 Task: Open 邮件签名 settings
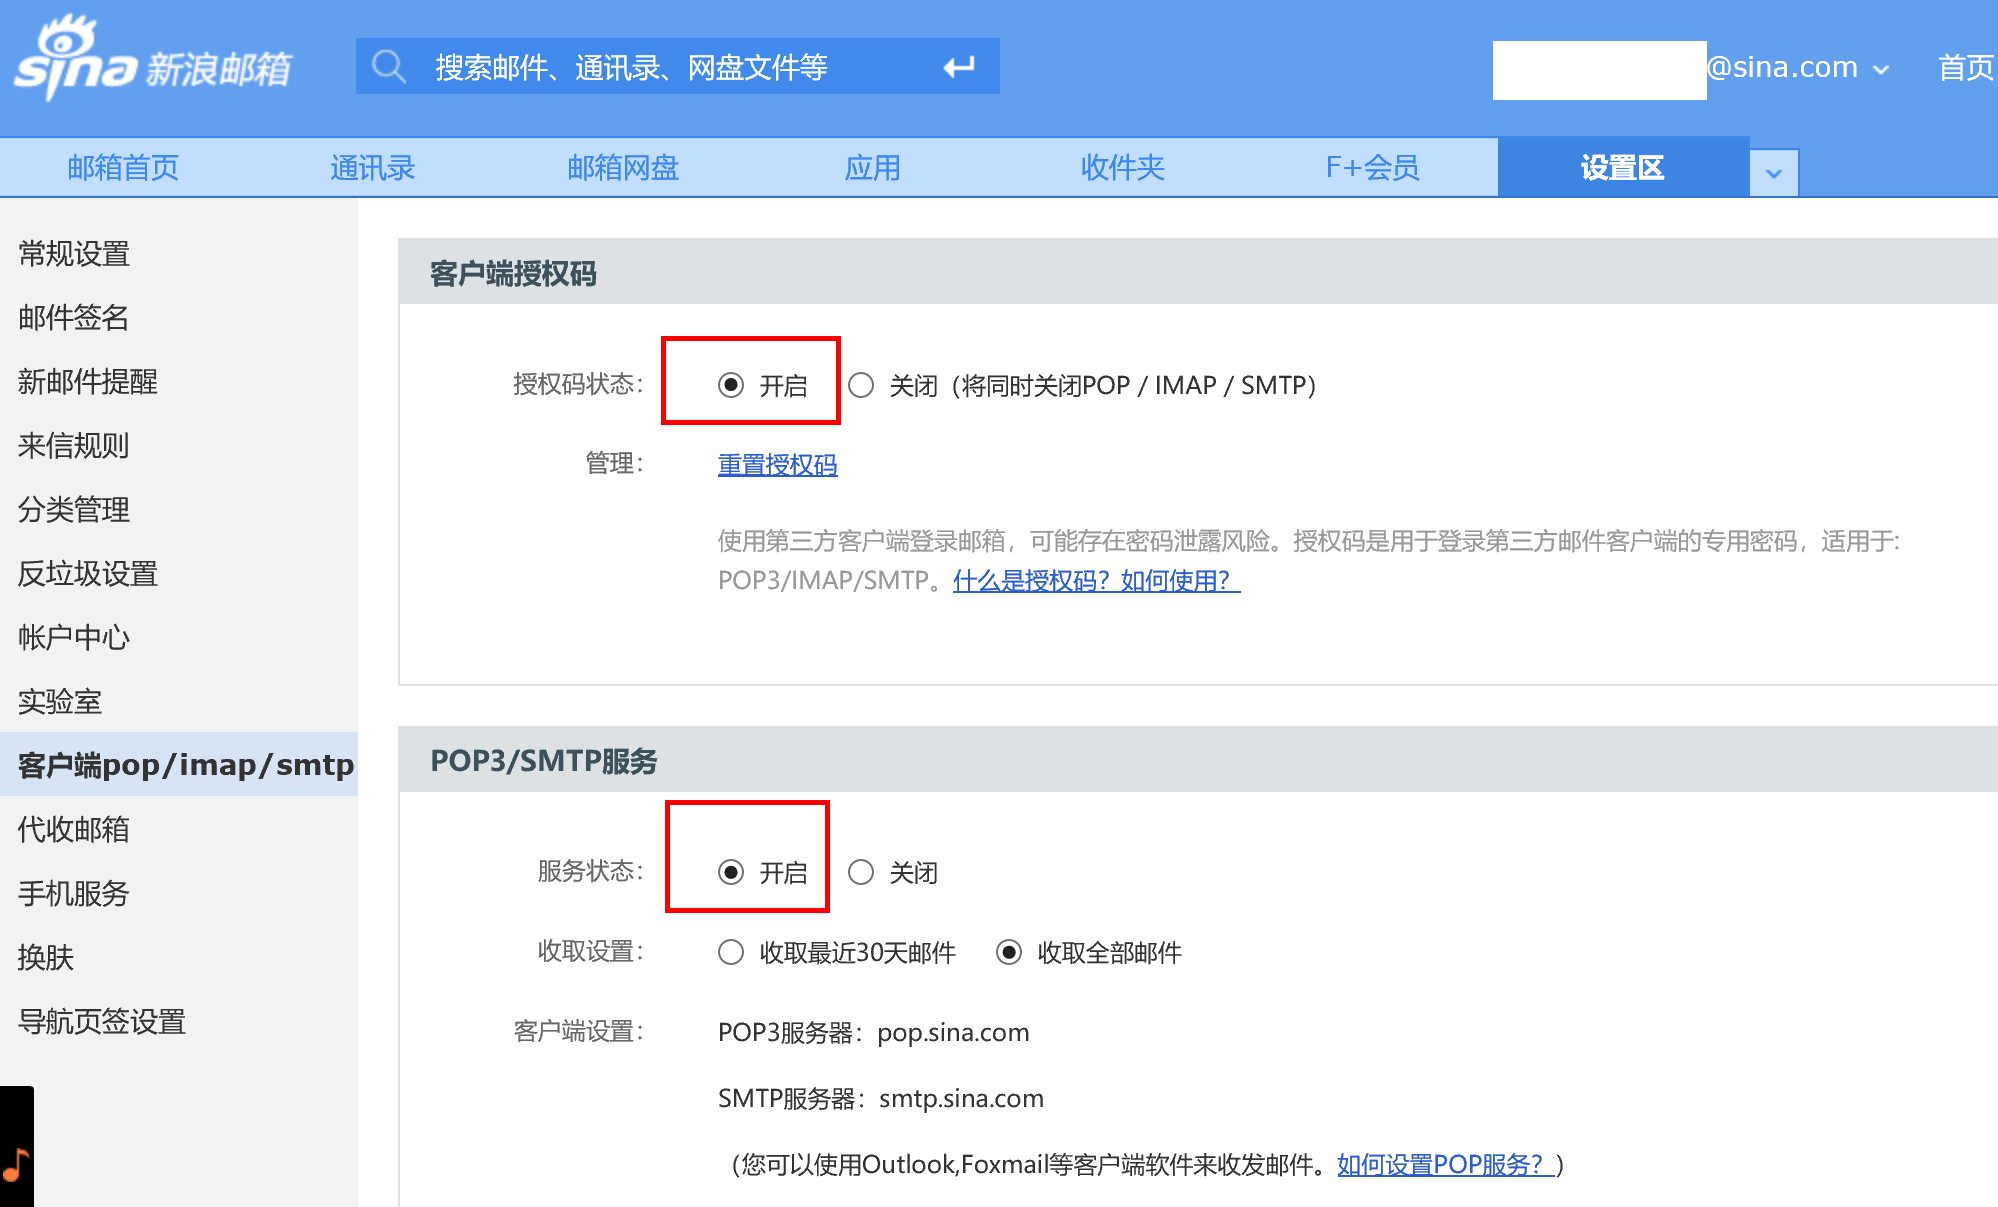74,318
